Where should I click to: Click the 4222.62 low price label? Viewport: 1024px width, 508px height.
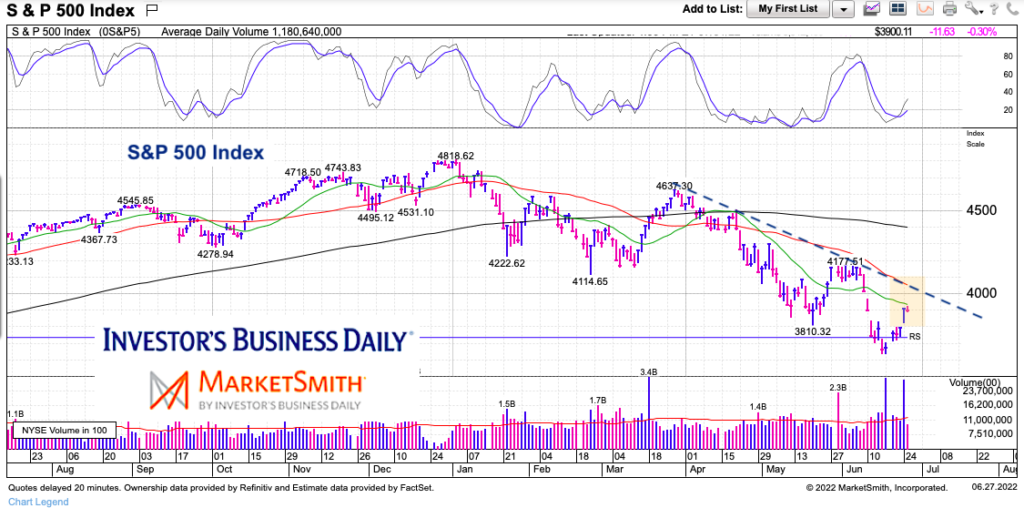508,264
